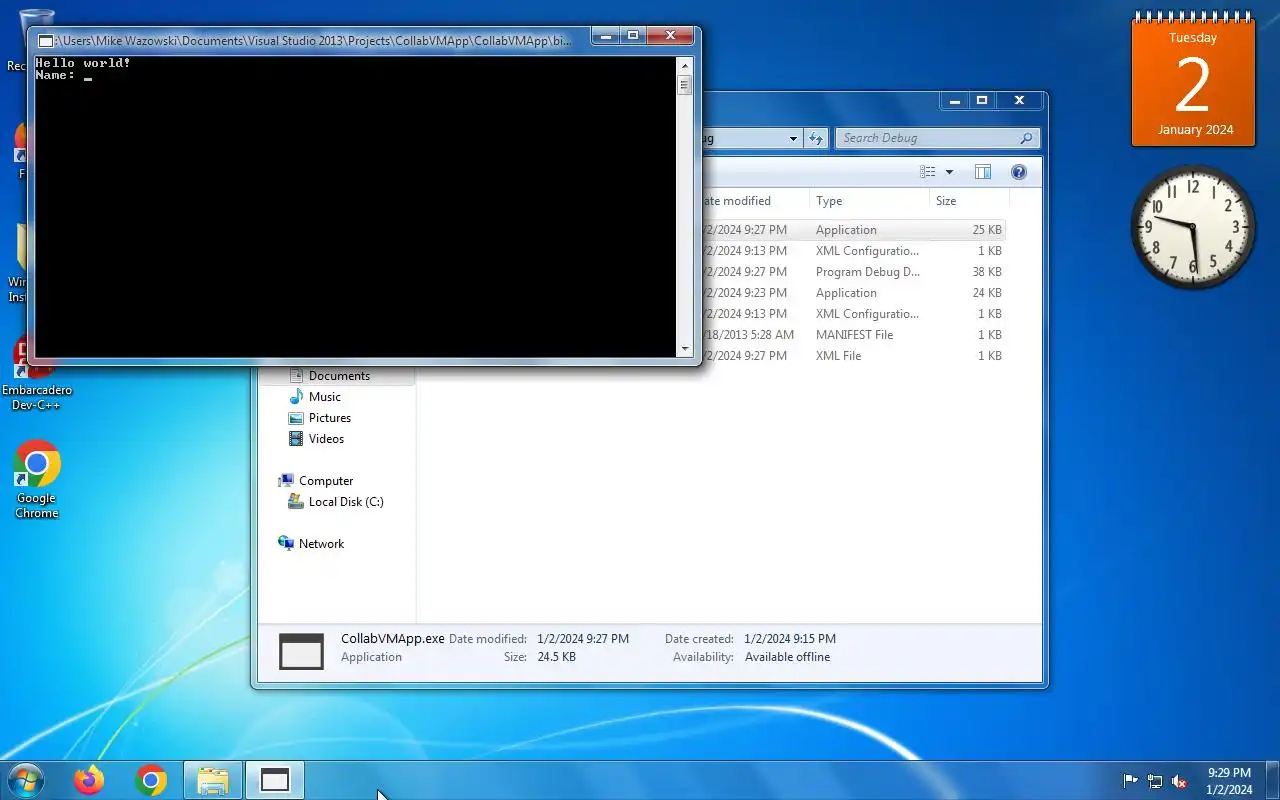Select Documents in the navigation pane

pos(339,376)
